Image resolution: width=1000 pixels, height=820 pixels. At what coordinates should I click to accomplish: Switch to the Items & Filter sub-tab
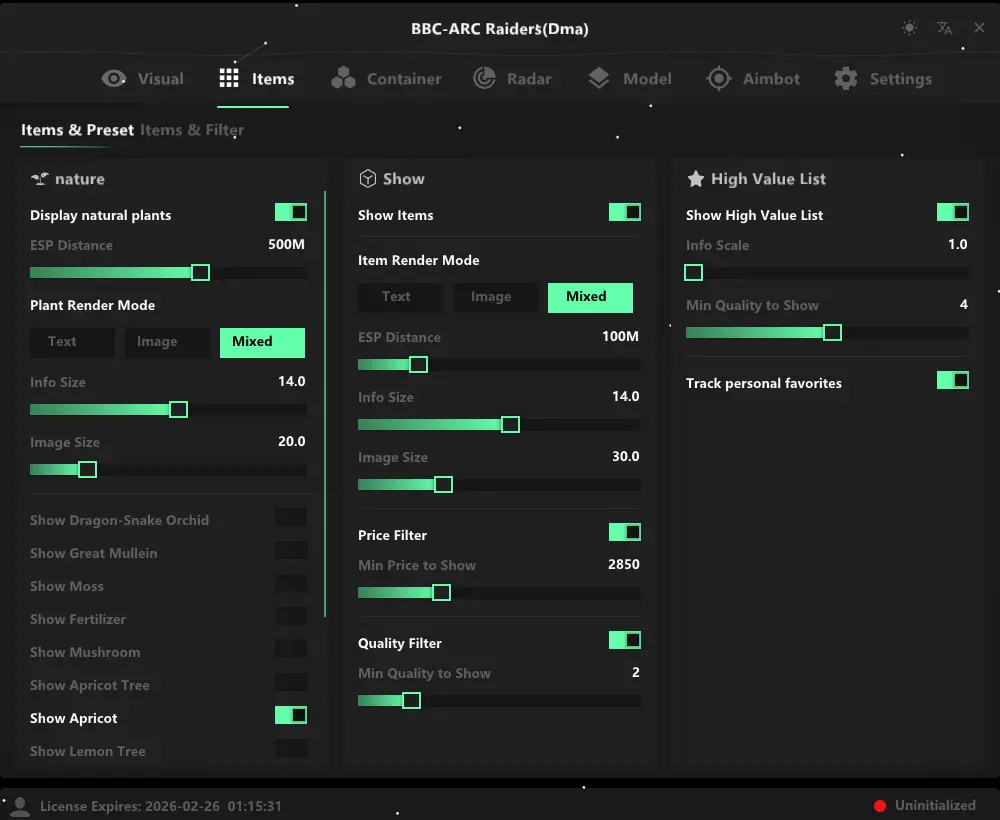point(192,130)
